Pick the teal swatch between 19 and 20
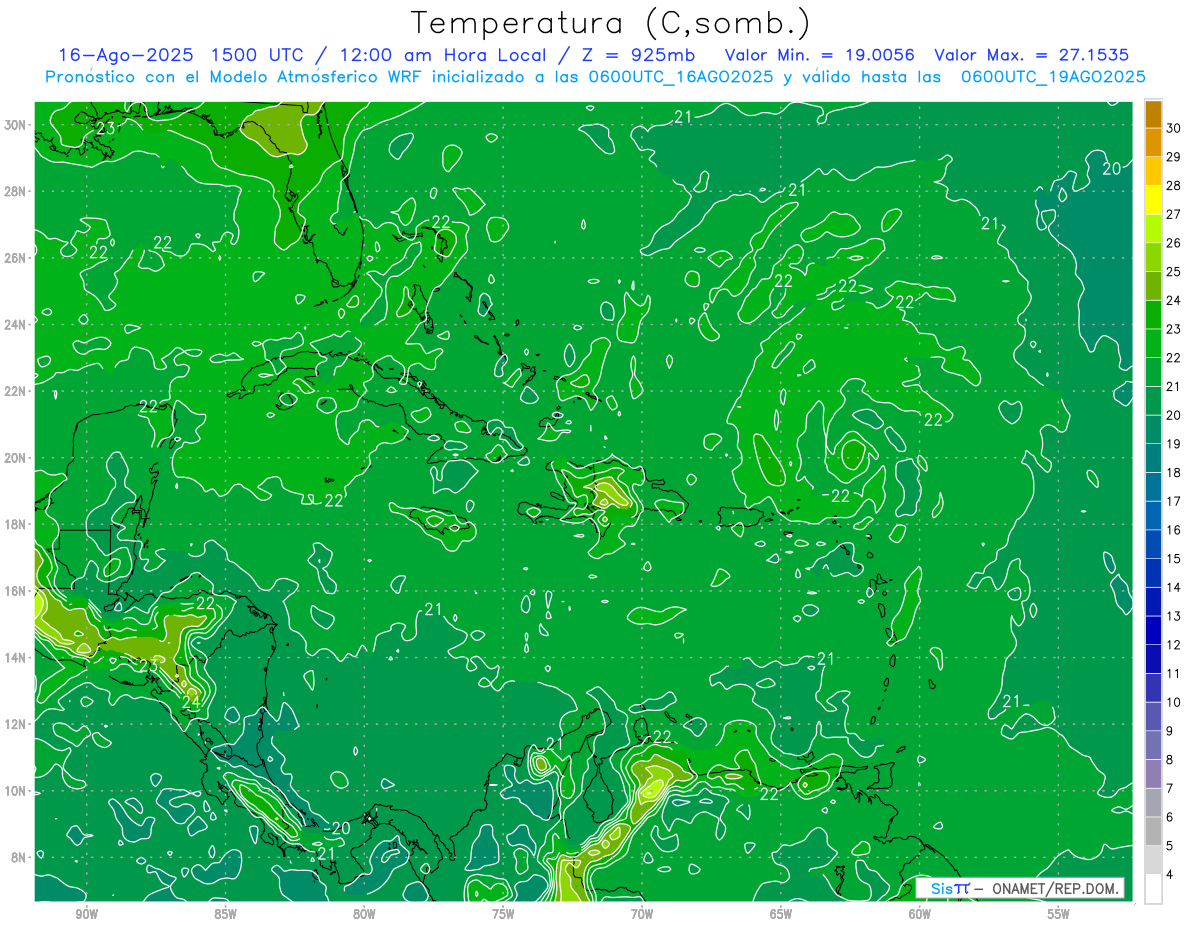 pos(1153,430)
